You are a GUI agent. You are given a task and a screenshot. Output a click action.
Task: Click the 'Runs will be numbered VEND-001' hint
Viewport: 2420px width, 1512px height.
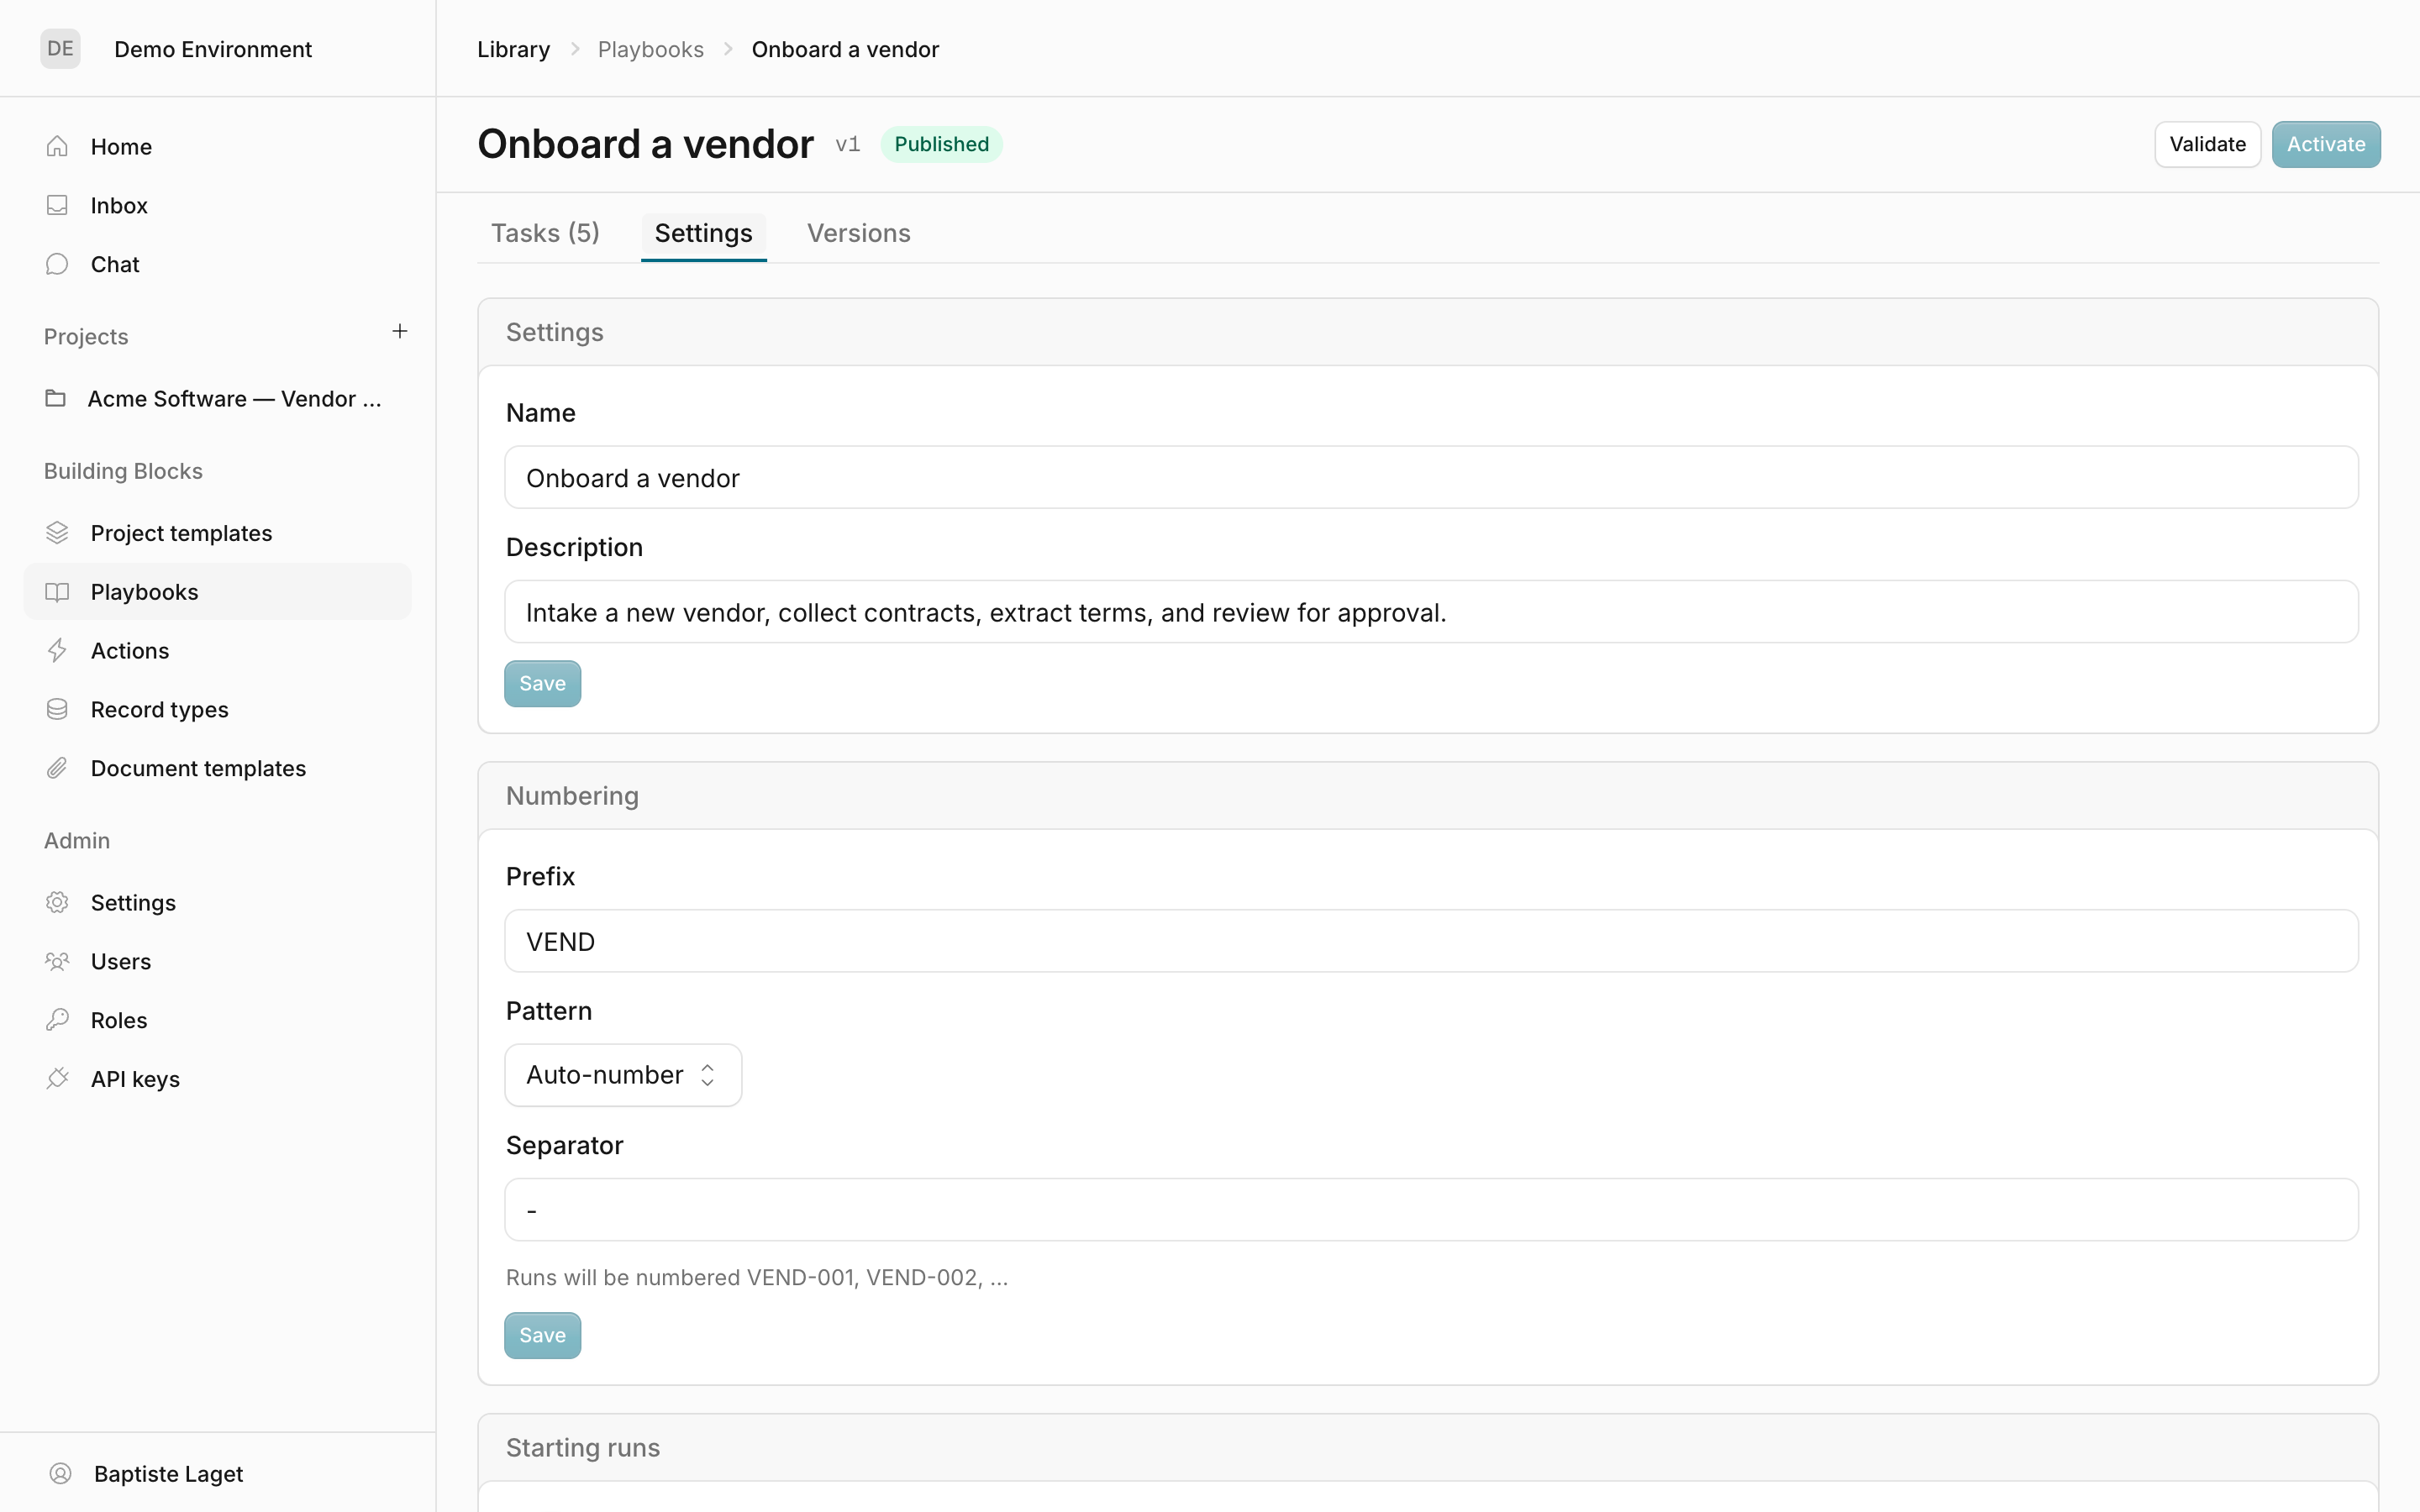point(757,1277)
